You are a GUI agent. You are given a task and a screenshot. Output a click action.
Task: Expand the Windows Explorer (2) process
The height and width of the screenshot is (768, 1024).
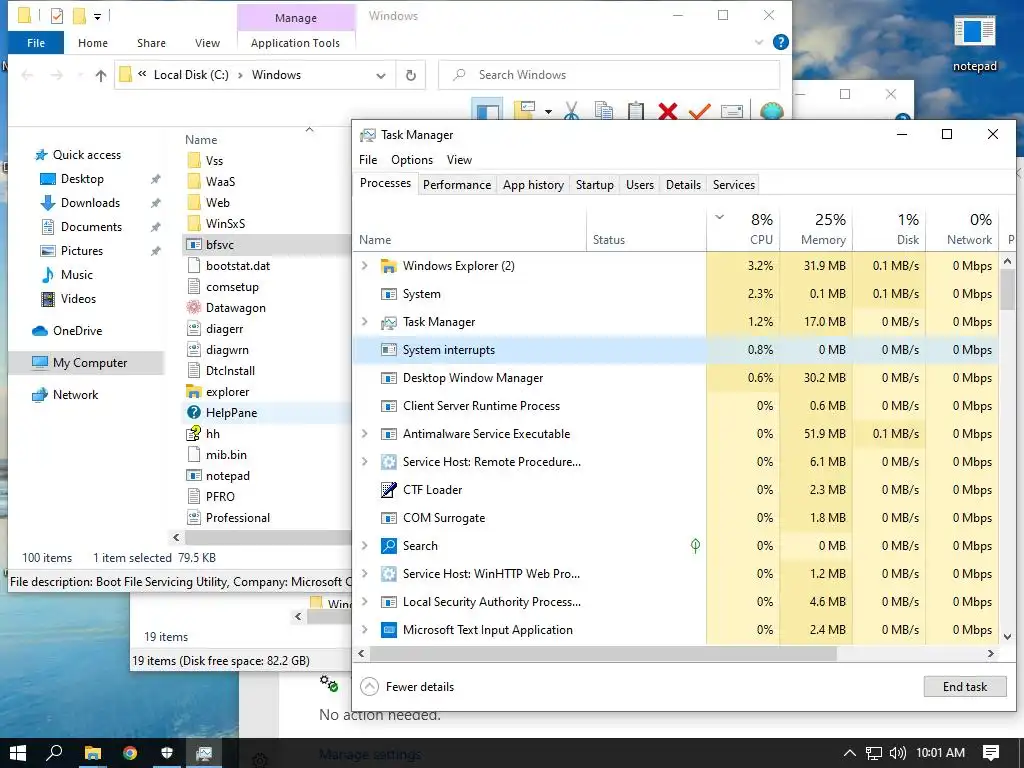pos(365,266)
